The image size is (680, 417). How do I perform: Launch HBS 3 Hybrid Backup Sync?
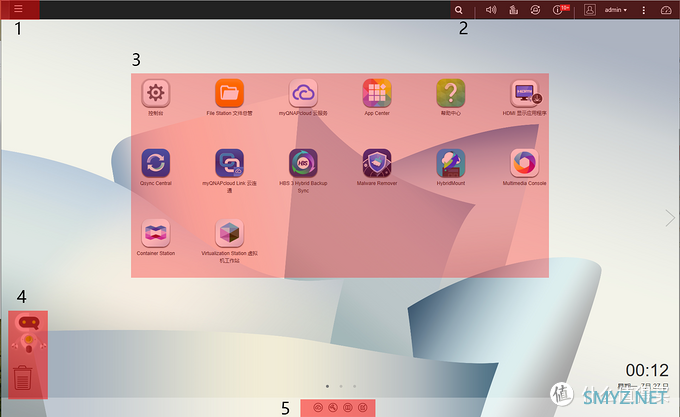point(303,163)
